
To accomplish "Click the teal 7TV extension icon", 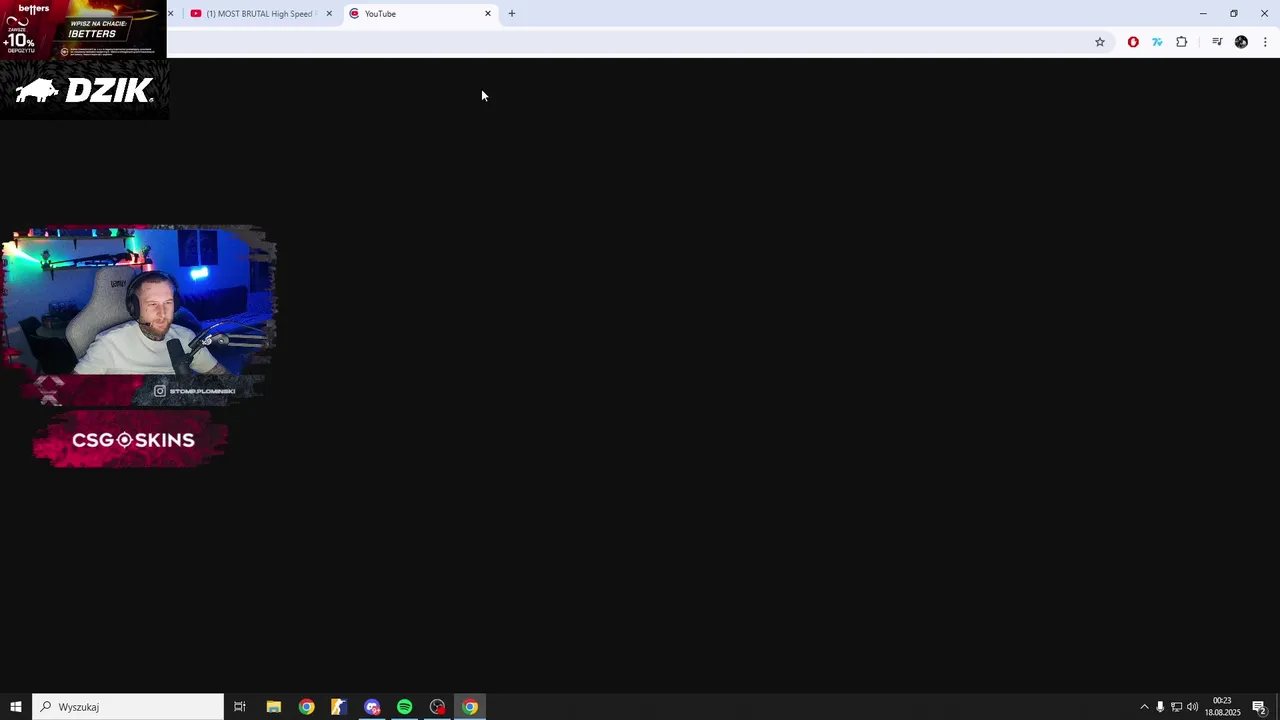I will click(1157, 42).
